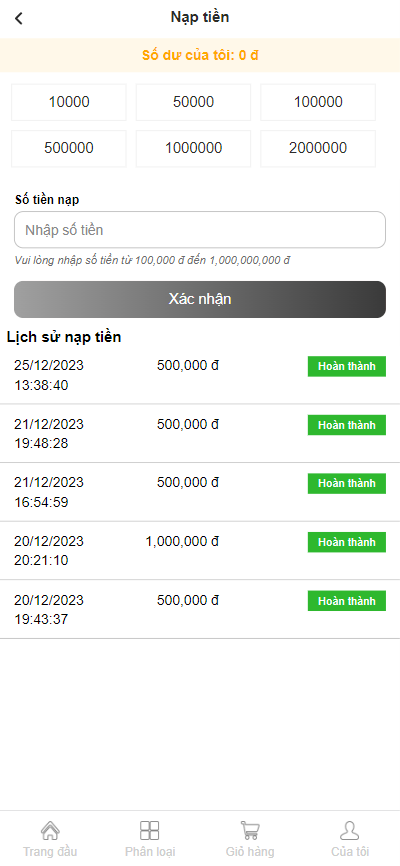
Task: Select the 50000 amount option
Action: [x=193, y=102]
